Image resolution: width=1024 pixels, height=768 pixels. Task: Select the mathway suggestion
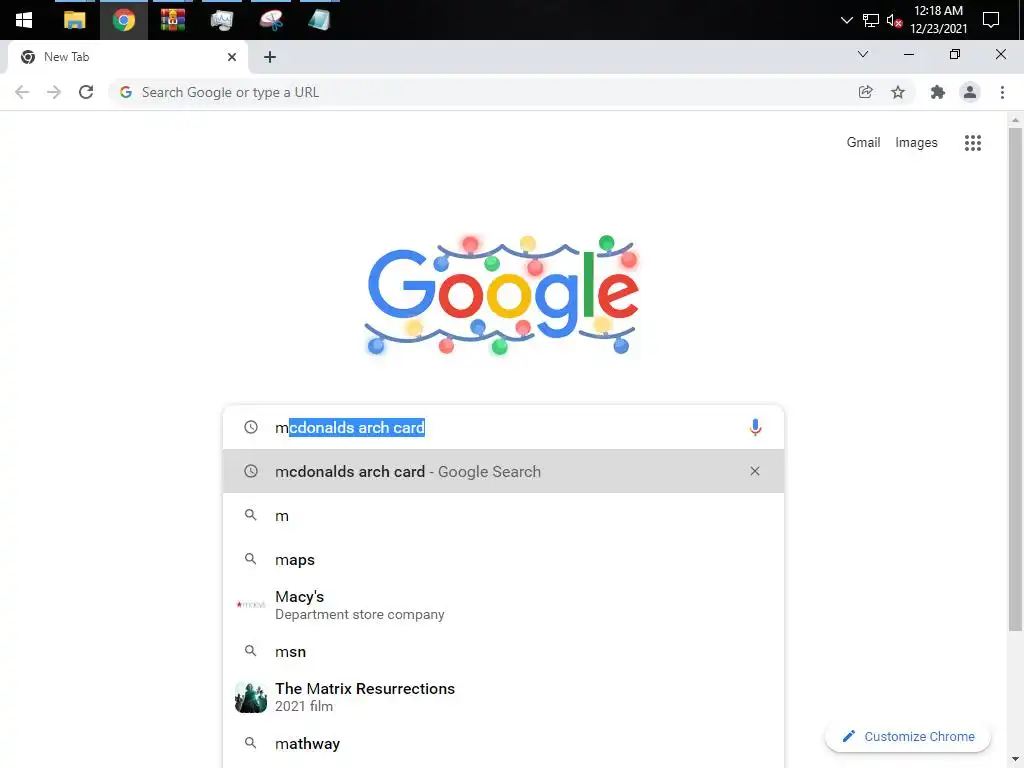click(x=503, y=744)
